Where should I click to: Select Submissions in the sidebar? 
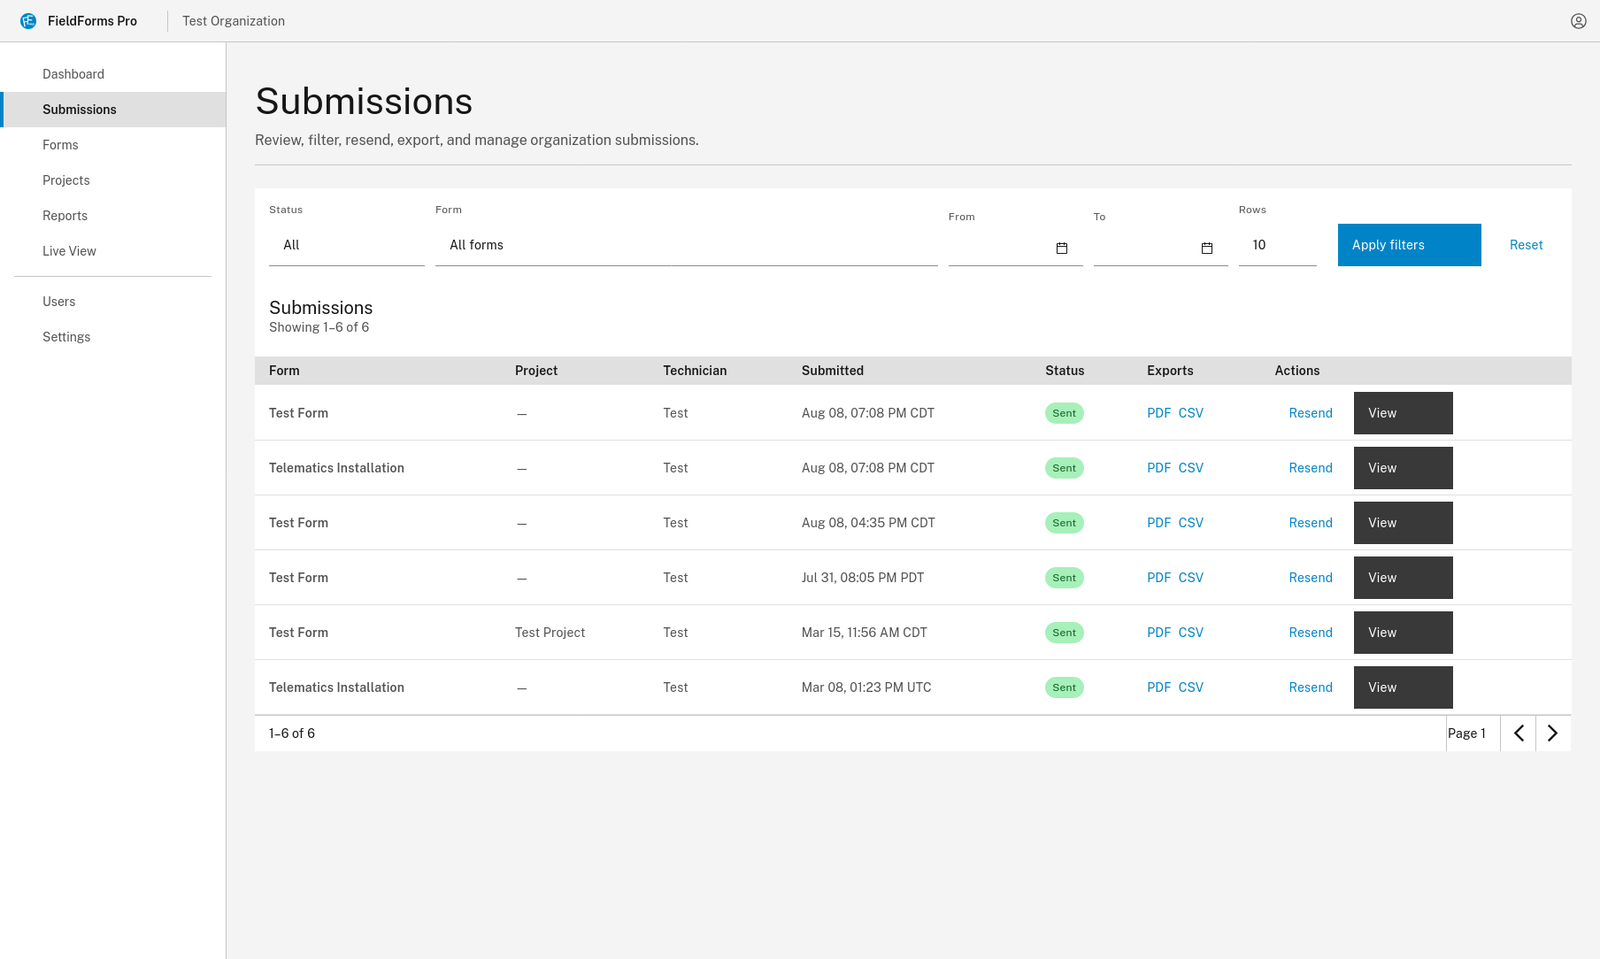tap(113, 109)
